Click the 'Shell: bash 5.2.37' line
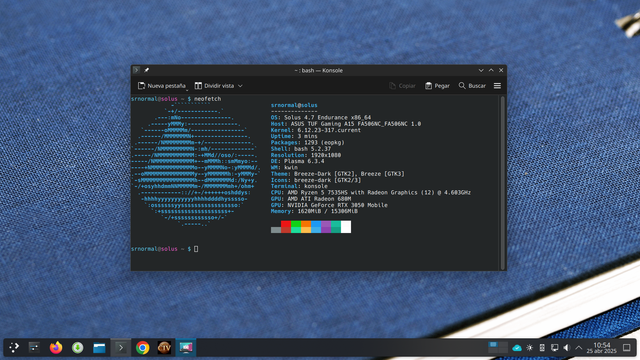 click(301, 149)
